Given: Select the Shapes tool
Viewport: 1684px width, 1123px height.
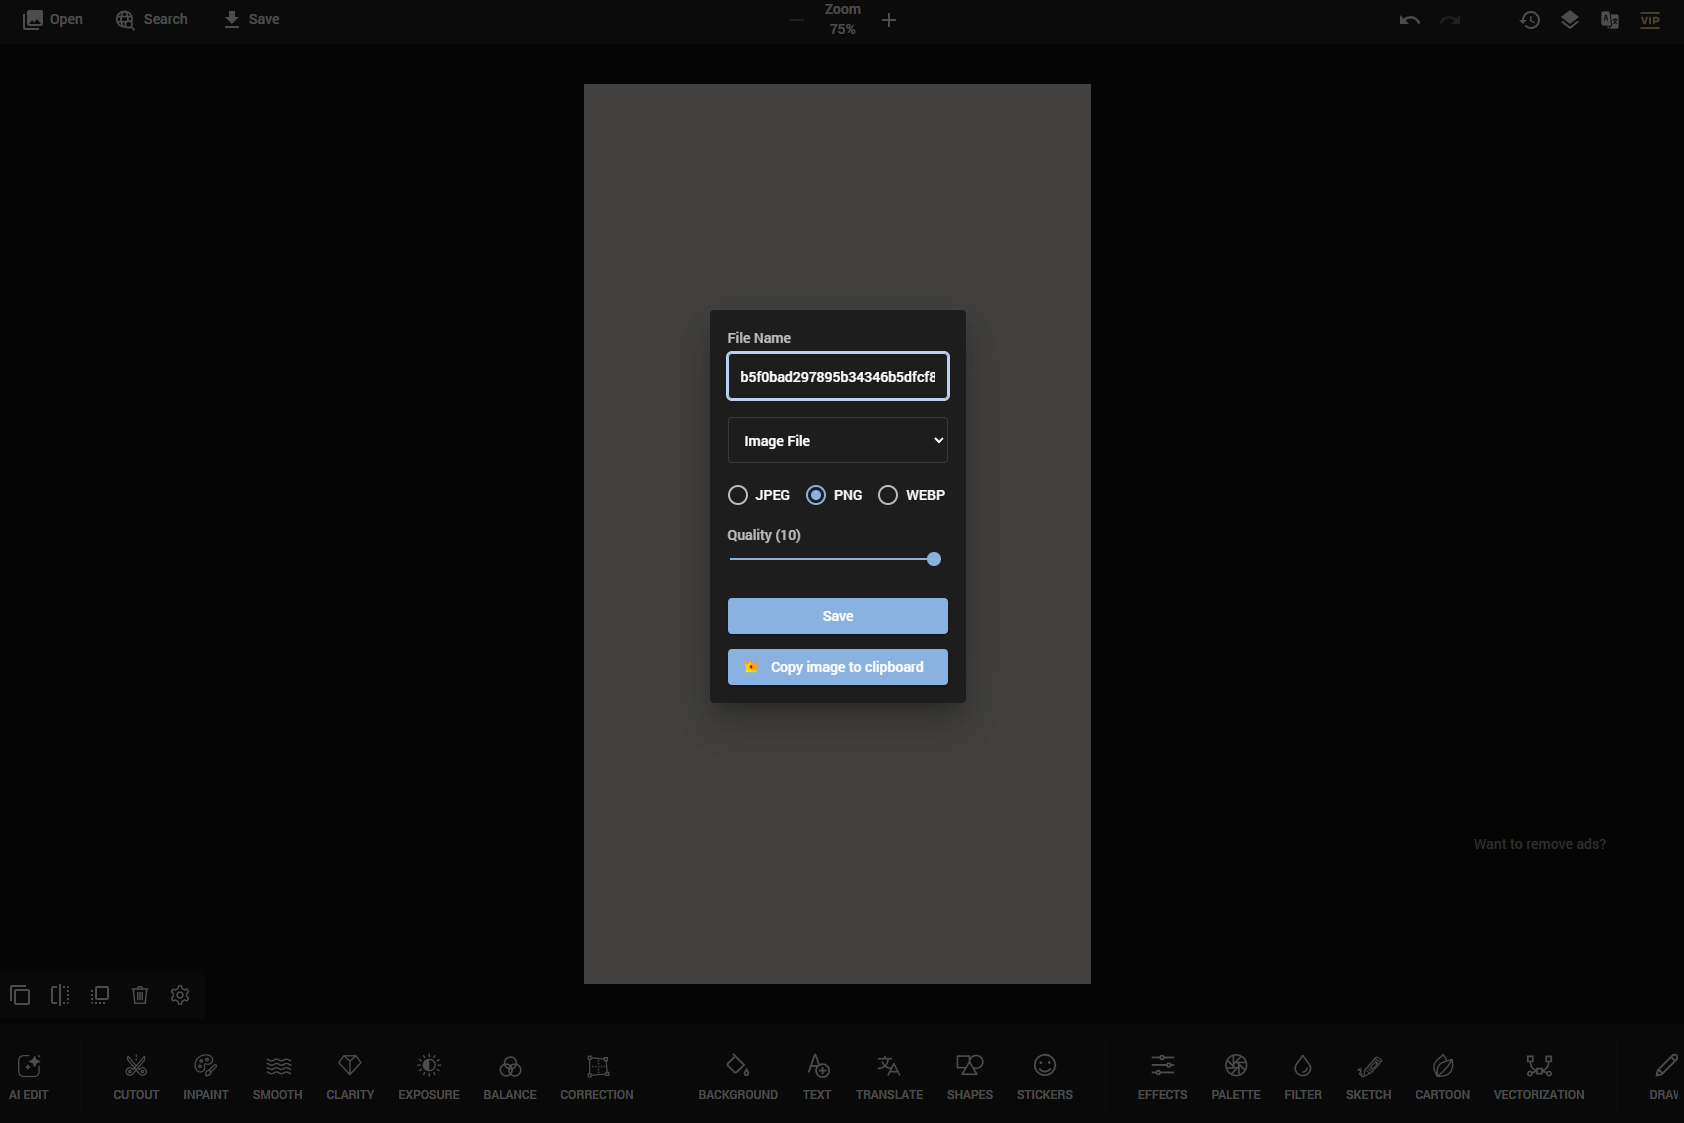Looking at the screenshot, I should click(x=970, y=1076).
